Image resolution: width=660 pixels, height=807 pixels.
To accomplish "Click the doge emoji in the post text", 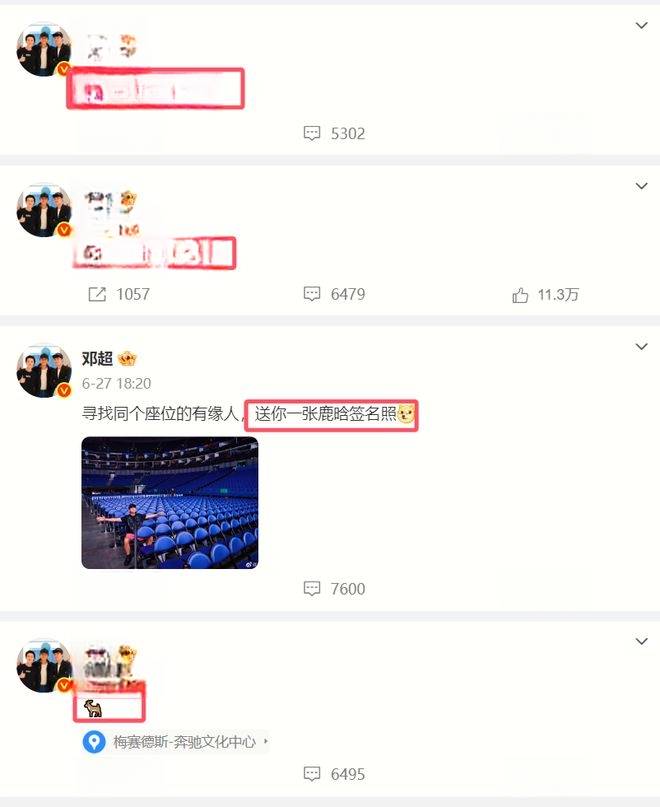I will pyautogui.click(x=406, y=414).
